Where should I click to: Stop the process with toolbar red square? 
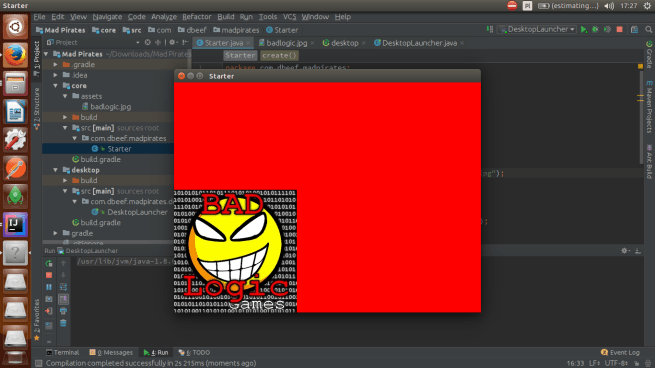click(x=619, y=30)
